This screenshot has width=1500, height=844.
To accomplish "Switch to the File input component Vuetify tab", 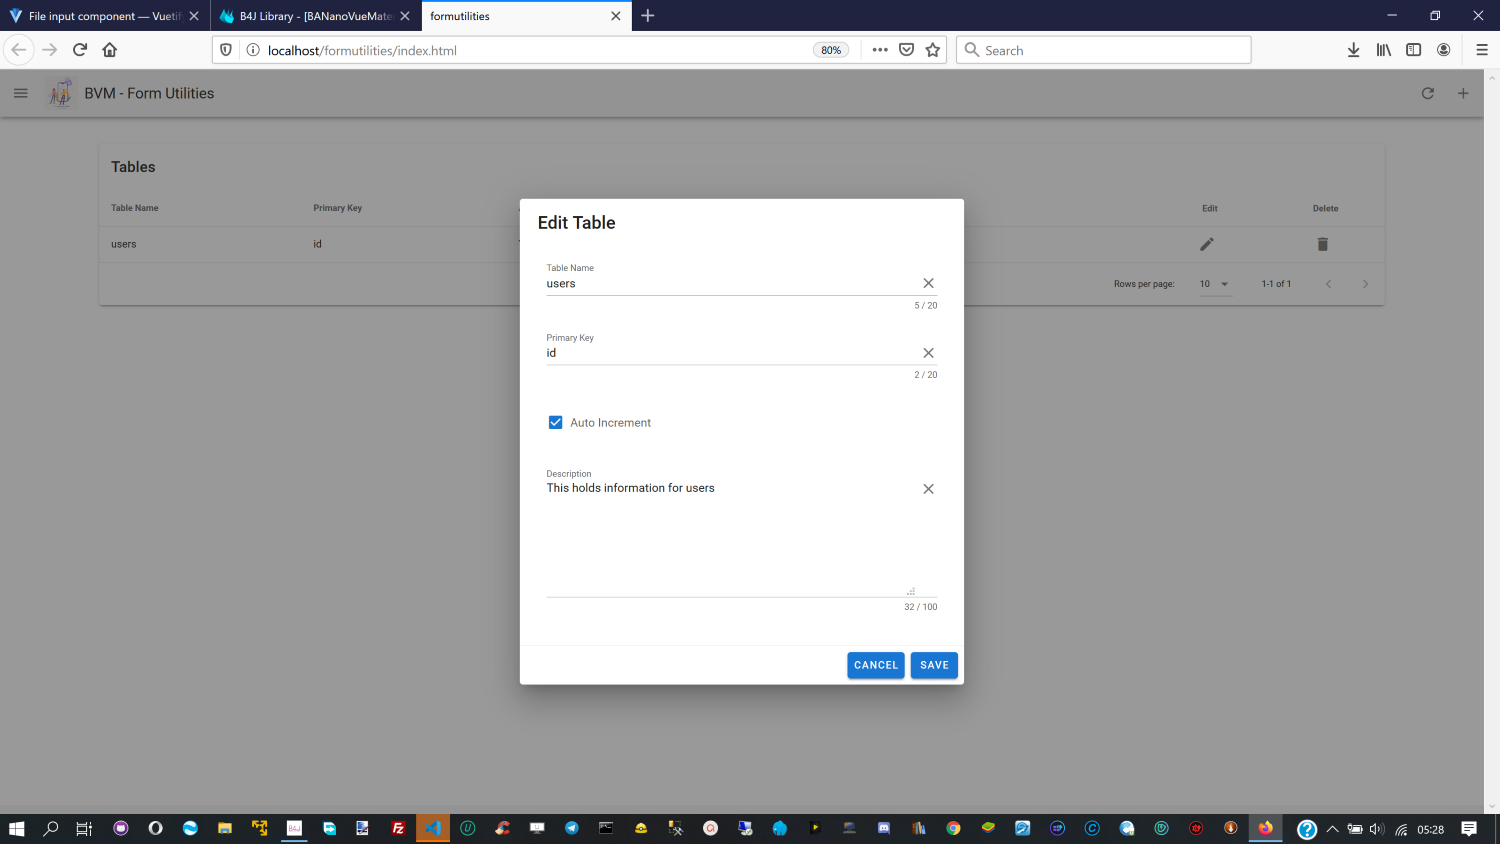I will tap(105, 16).
